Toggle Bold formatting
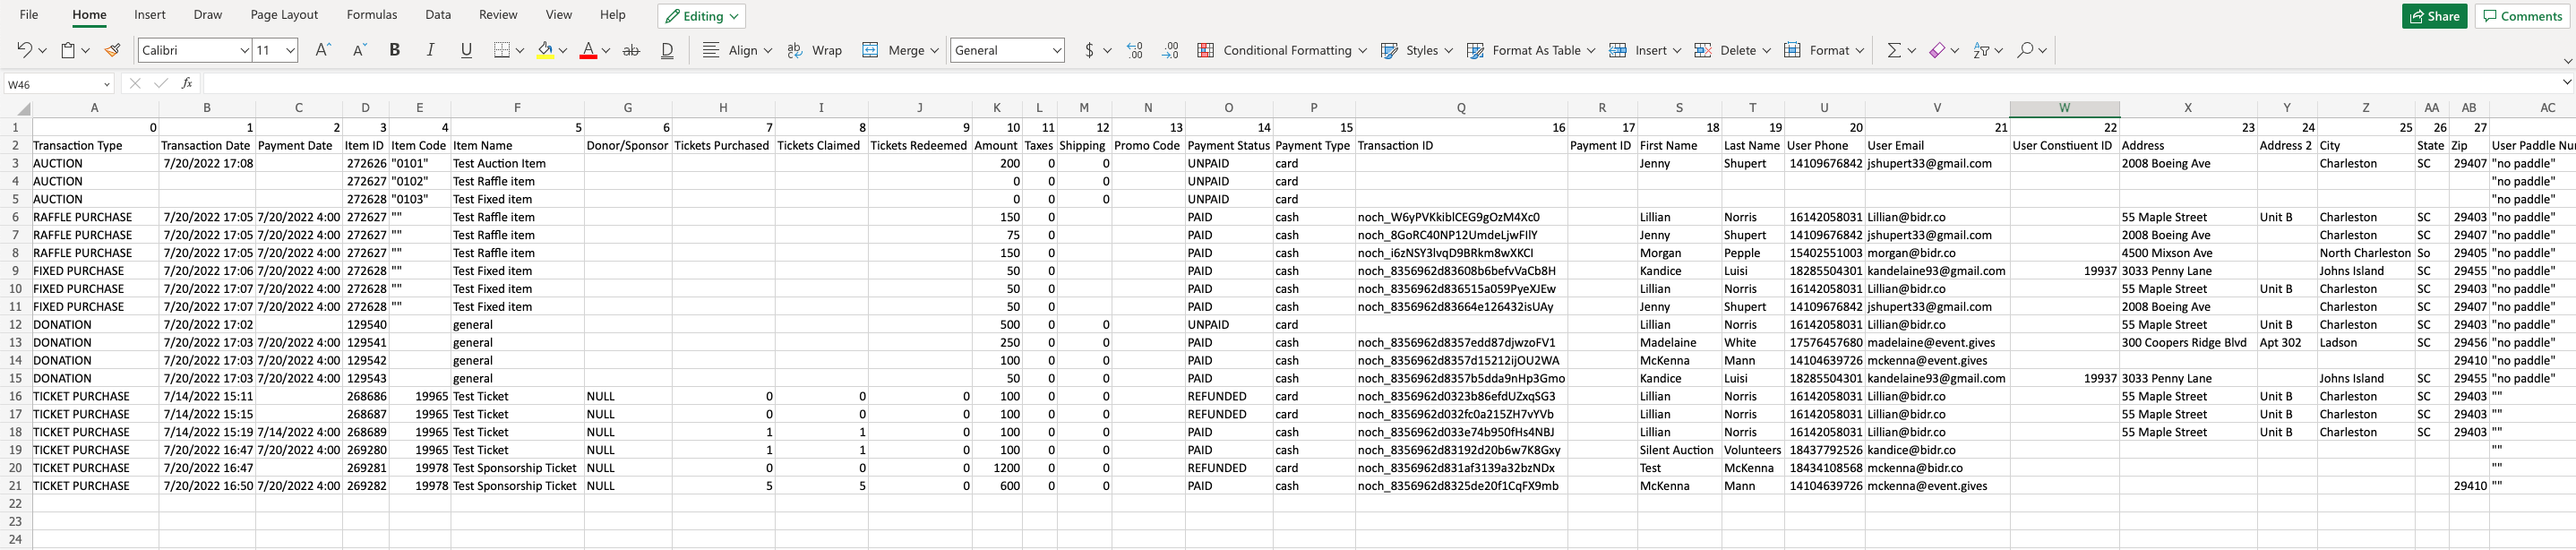2576x550 pixels. pos(394,50)
